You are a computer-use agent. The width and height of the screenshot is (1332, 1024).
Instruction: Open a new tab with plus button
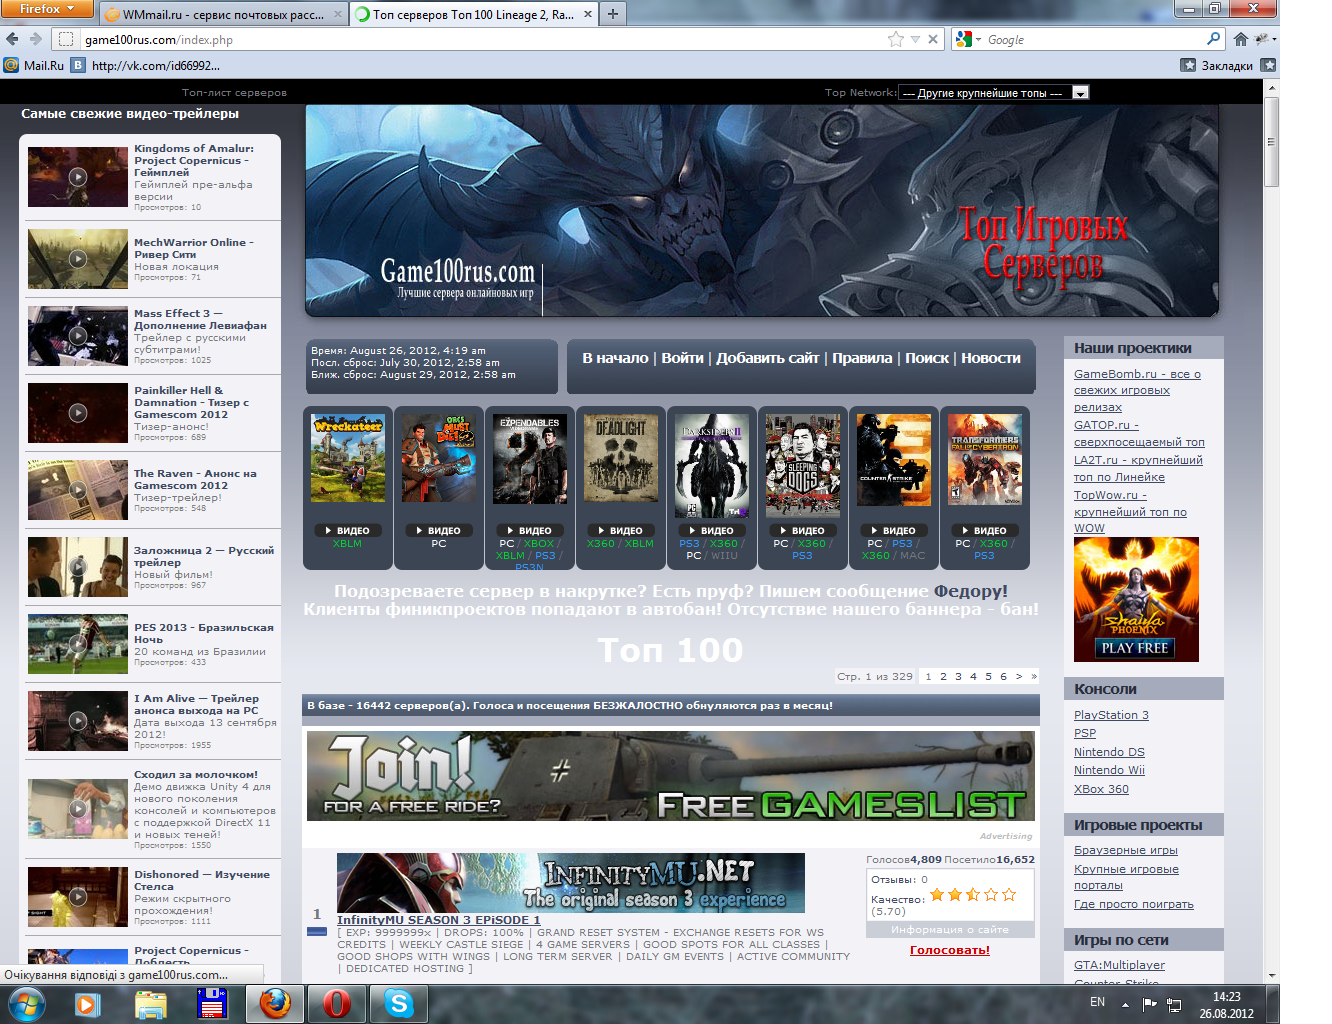click(x=613, y=13)
